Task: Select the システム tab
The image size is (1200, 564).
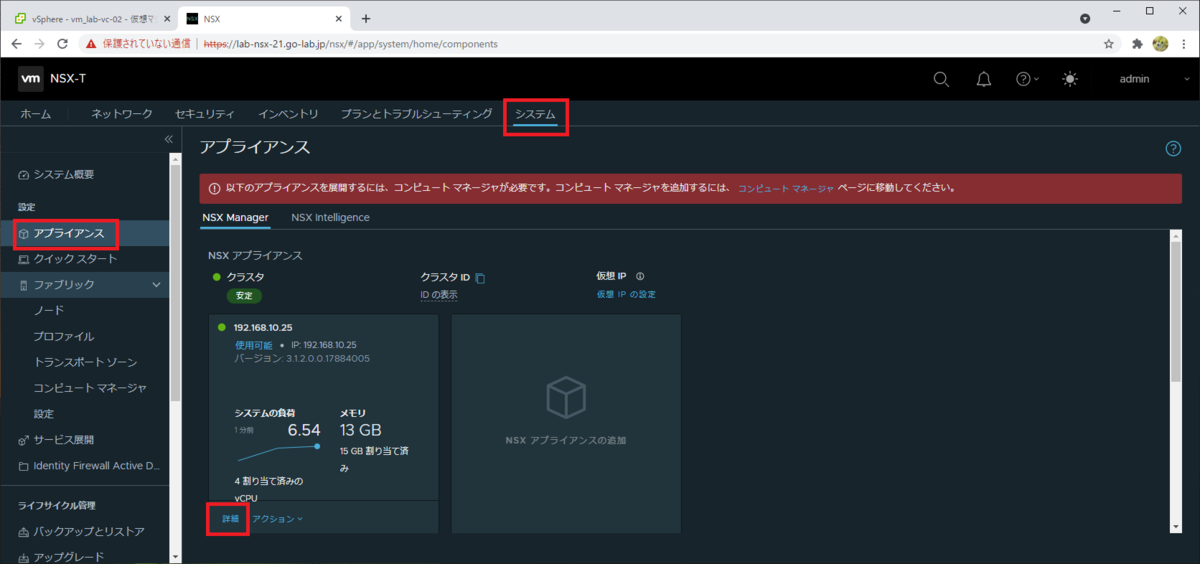Action: (x=535, y=115)
